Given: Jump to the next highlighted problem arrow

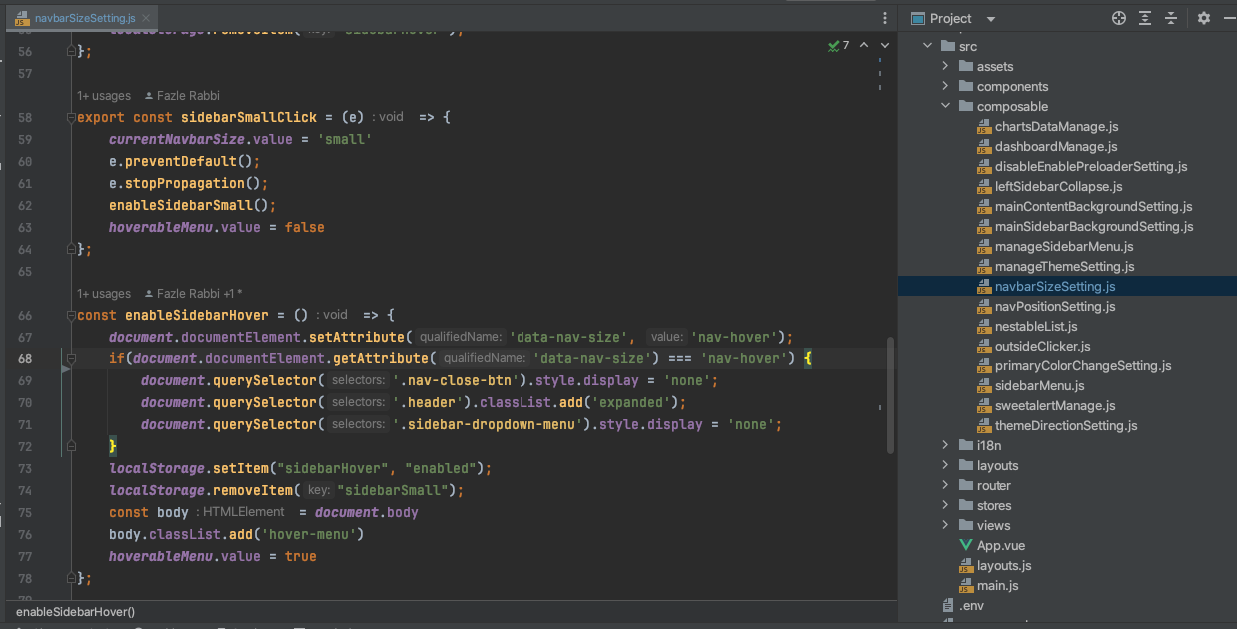Looking at the screenshot, I should click(884, 46).
